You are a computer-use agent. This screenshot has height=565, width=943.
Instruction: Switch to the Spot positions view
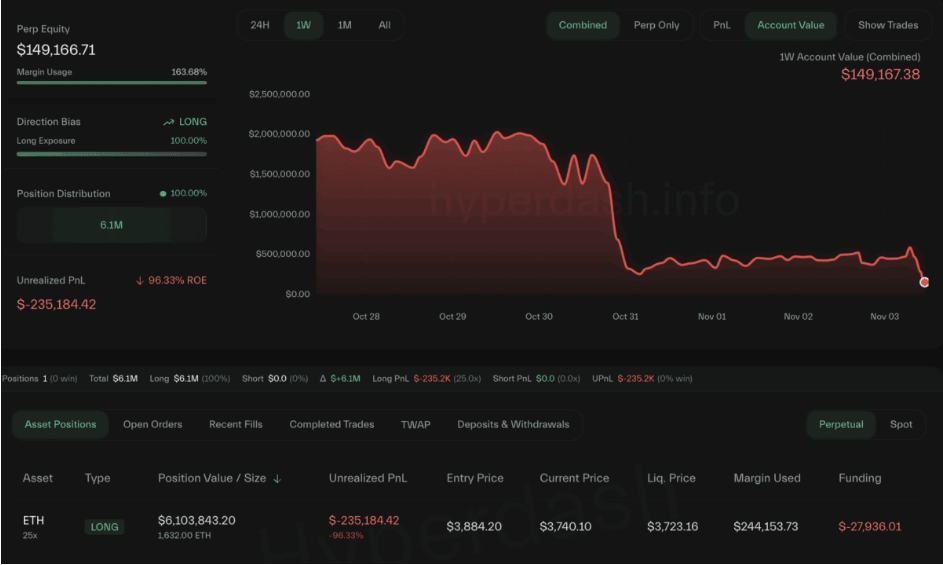click(x=901, y=424)
